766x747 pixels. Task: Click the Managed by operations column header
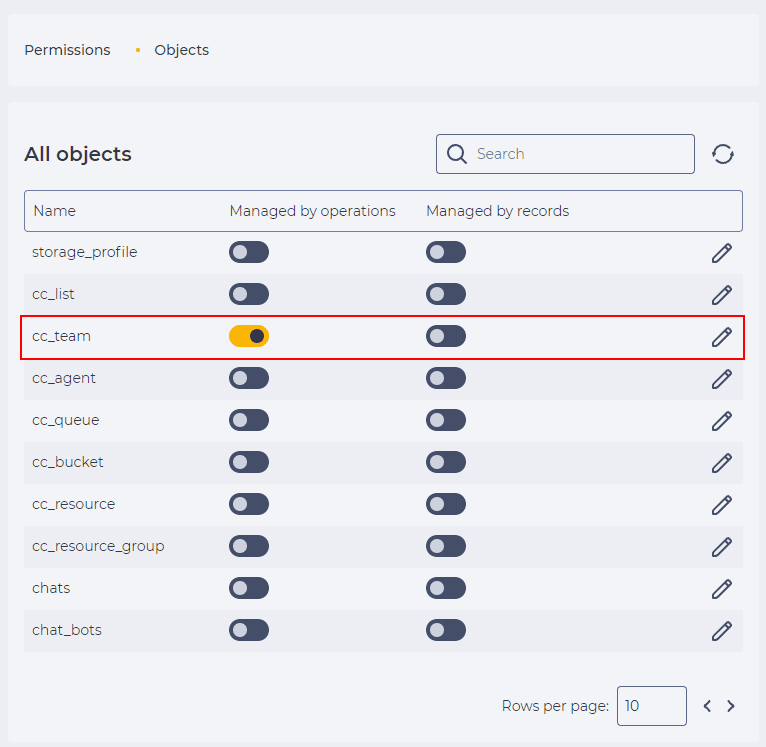(312, 211)
